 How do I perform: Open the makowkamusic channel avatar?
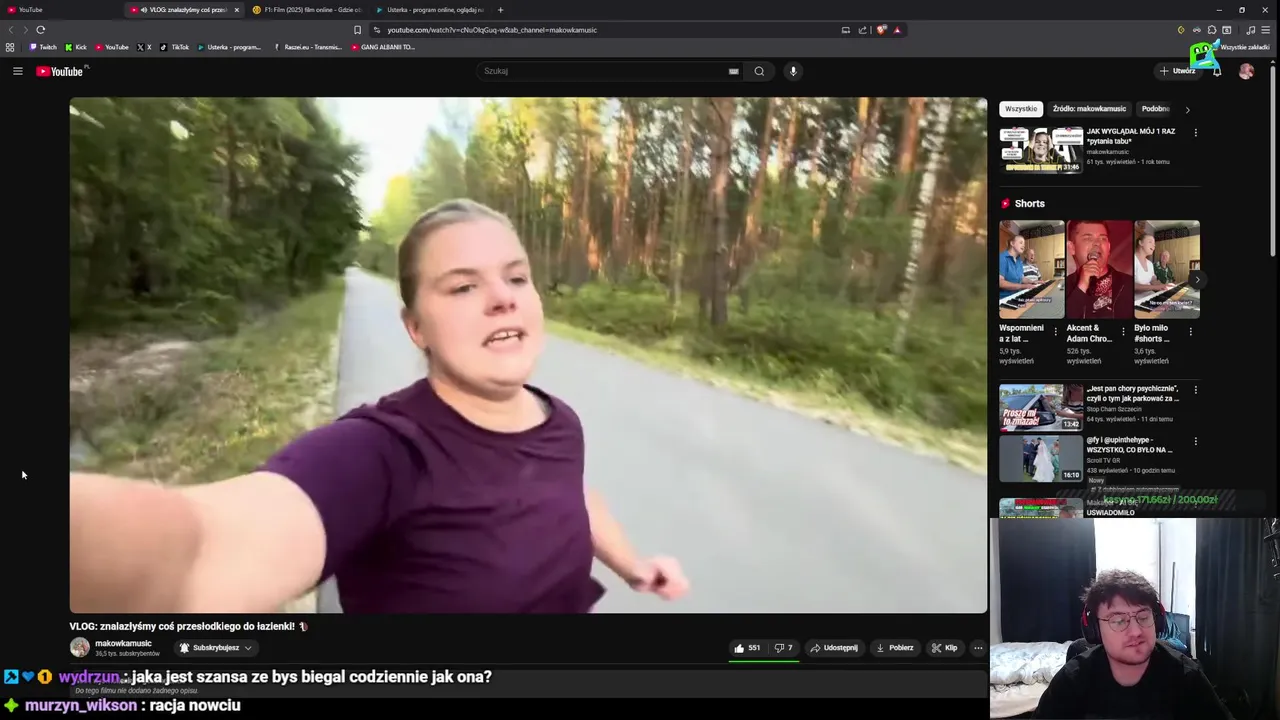coord(79,648)
